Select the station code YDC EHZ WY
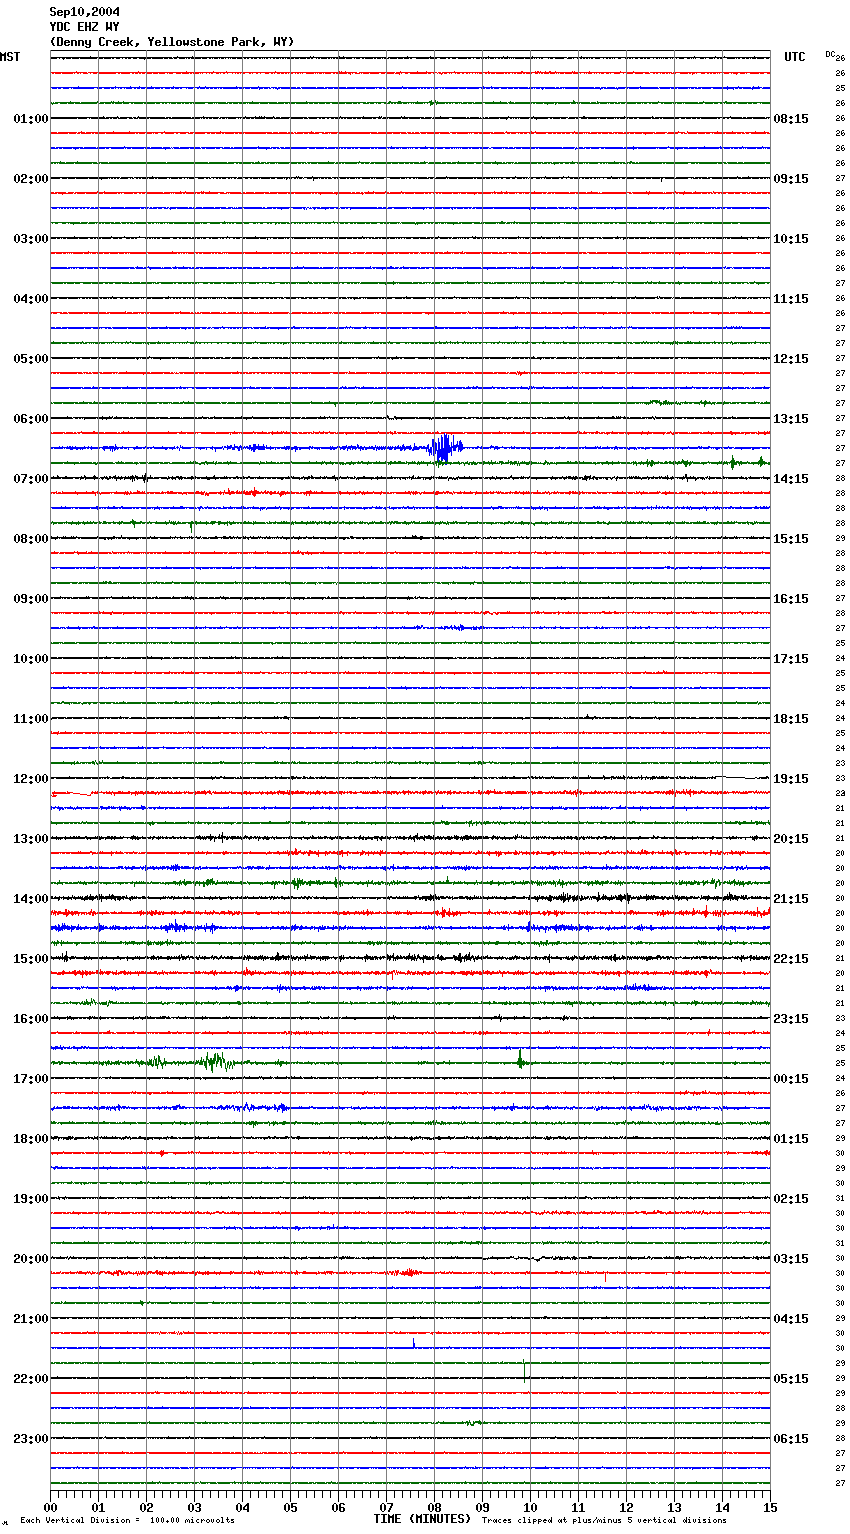Screen dimensions: 850x1534 pos(84,27)
